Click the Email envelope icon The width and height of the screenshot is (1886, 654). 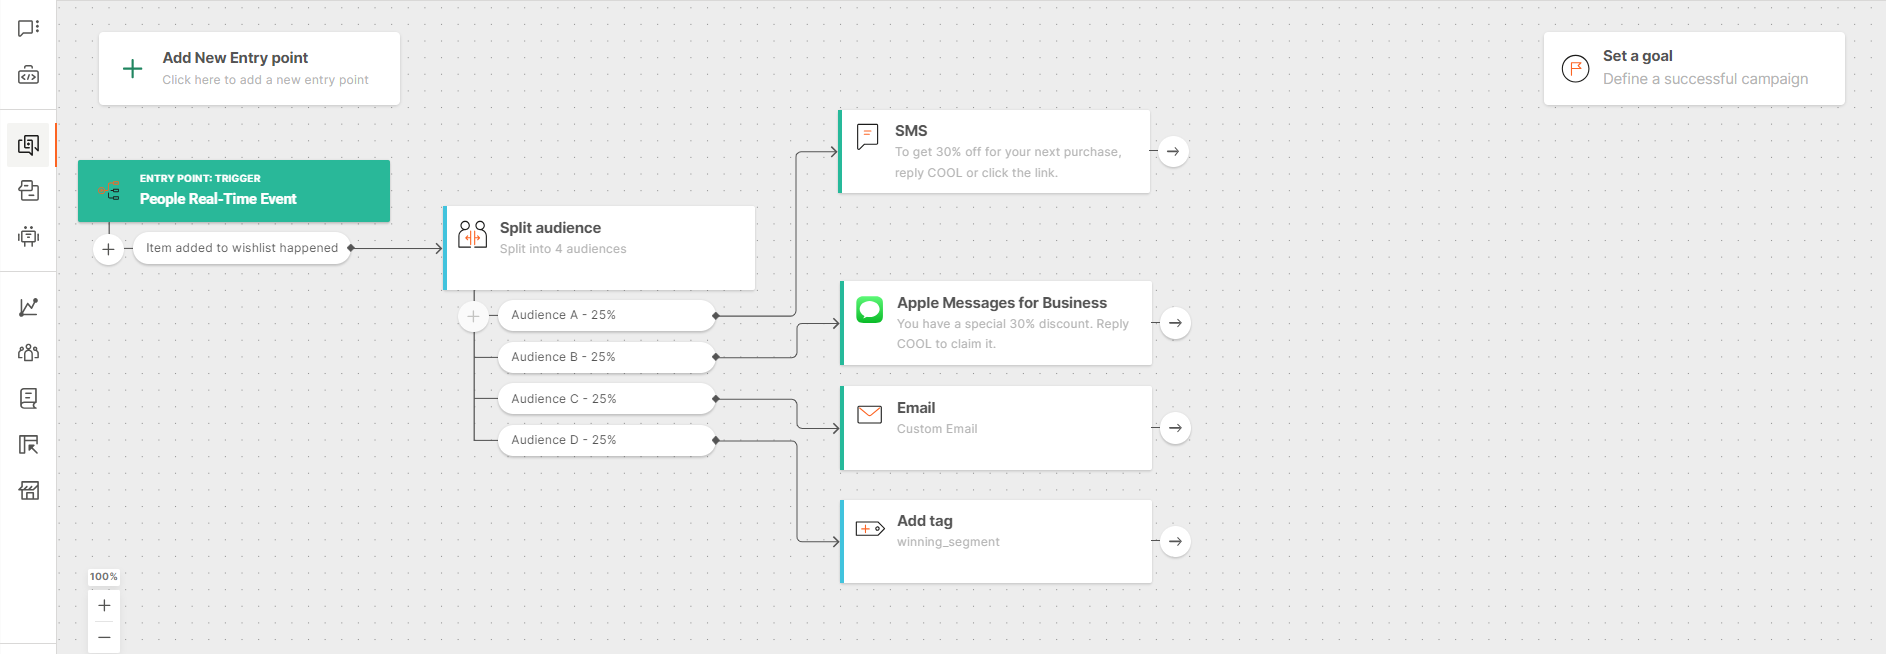pyautogui.click(x=870, y=414)
